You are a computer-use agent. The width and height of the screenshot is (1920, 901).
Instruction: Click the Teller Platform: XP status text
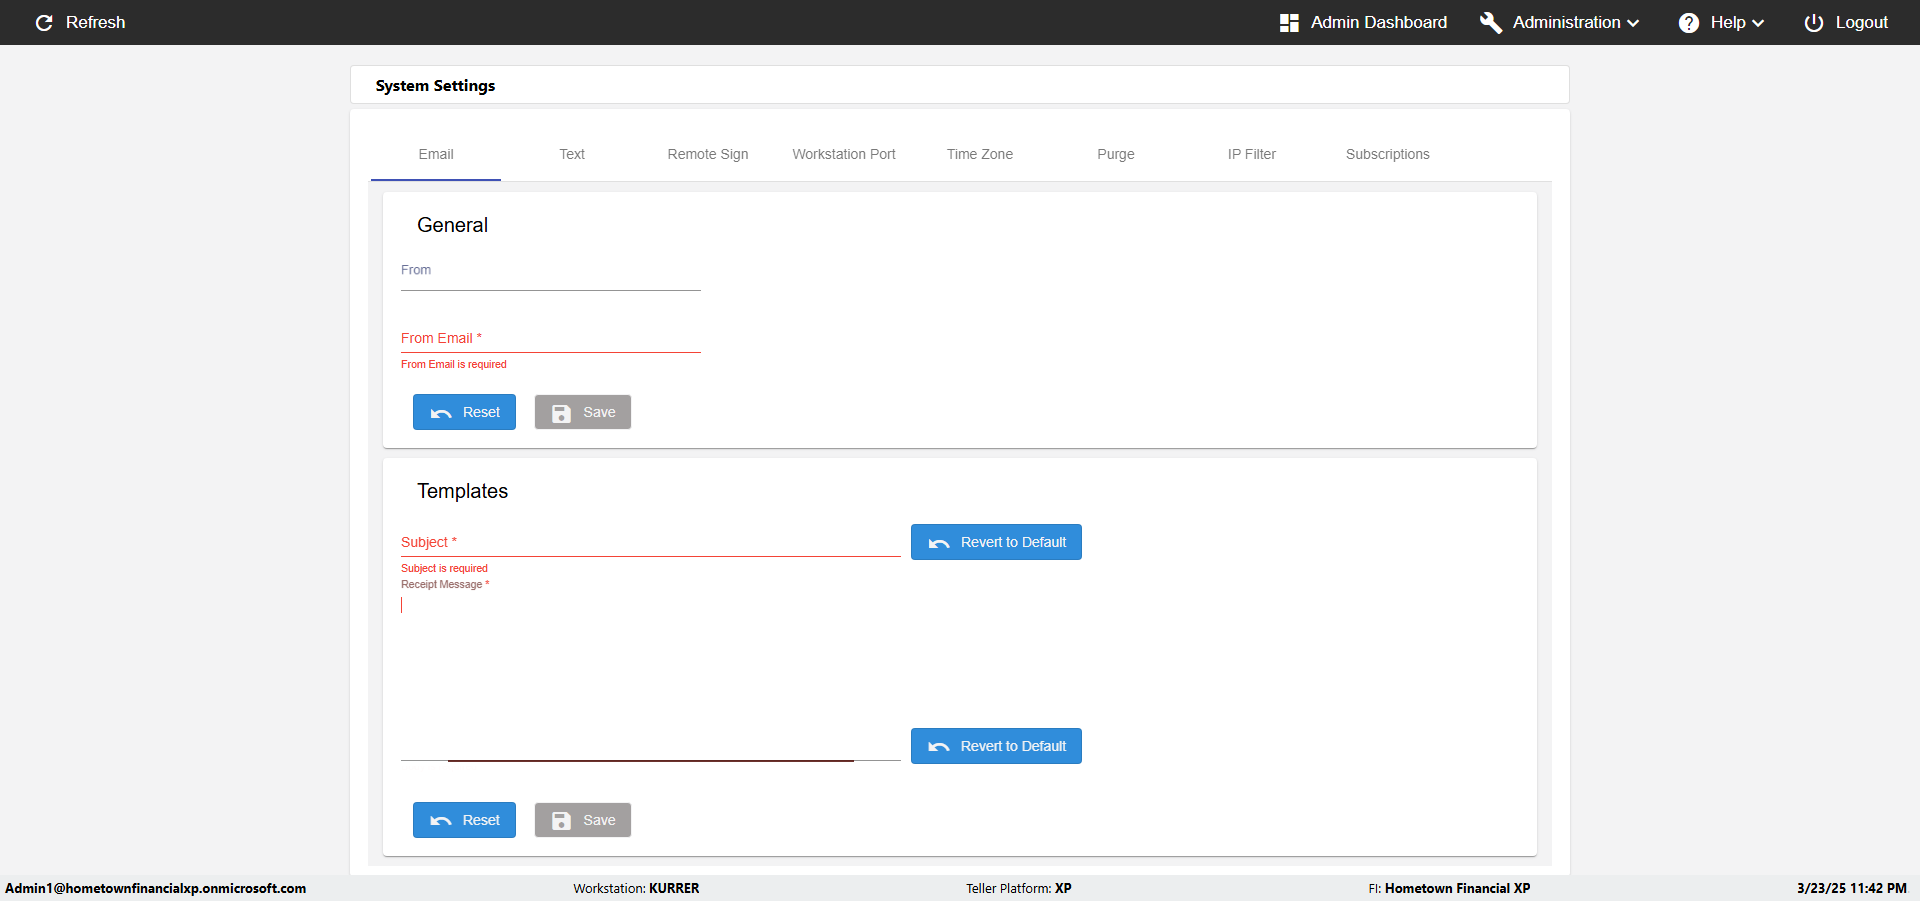click(x=1019, y=888)
